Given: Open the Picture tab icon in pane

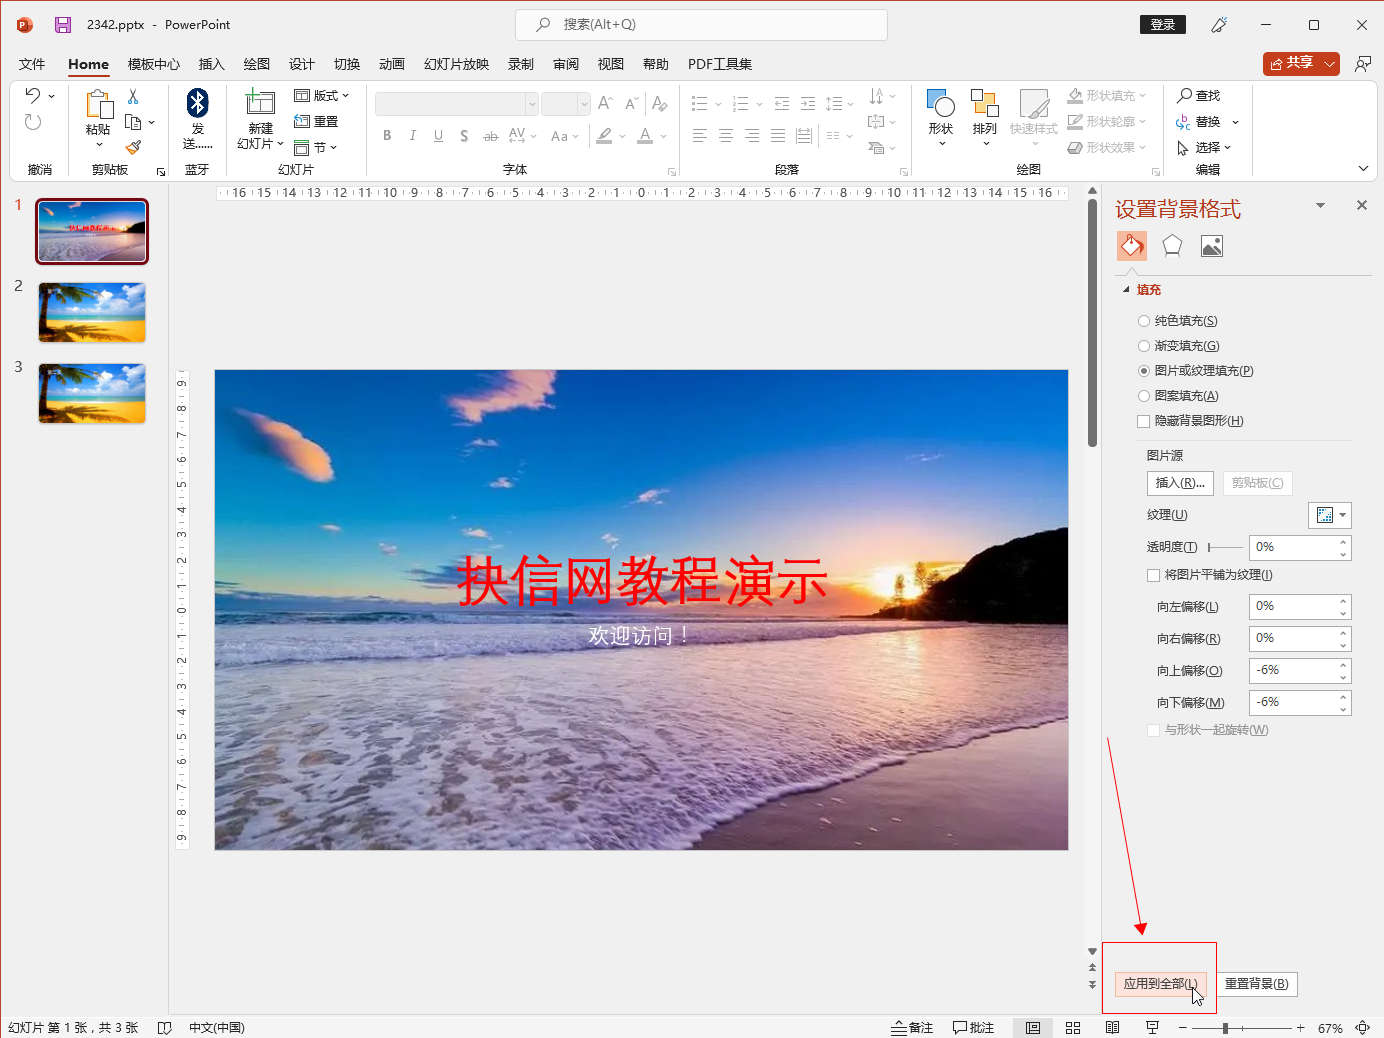Looking at the screenshot, I should pyautogui.click(x=1211, y=246).
